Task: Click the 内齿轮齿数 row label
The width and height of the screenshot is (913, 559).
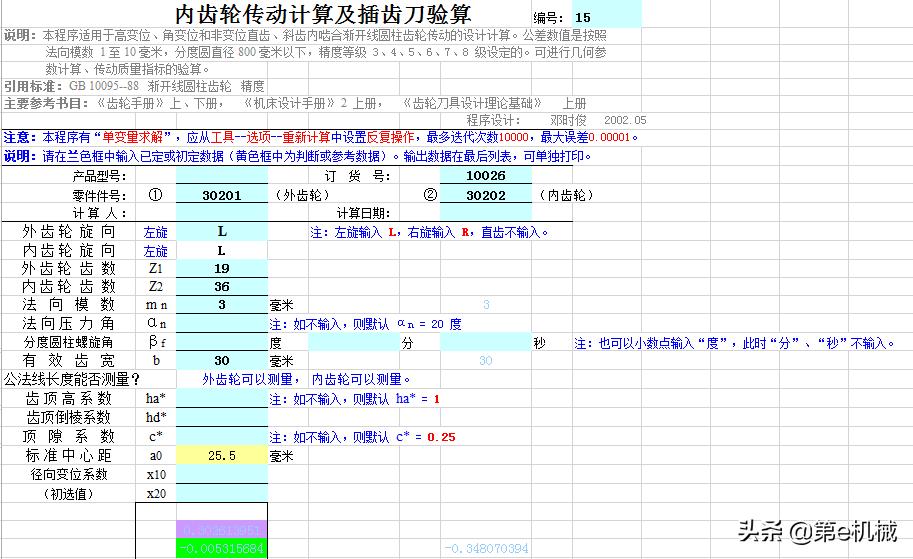Action: [x=69, y=286]
